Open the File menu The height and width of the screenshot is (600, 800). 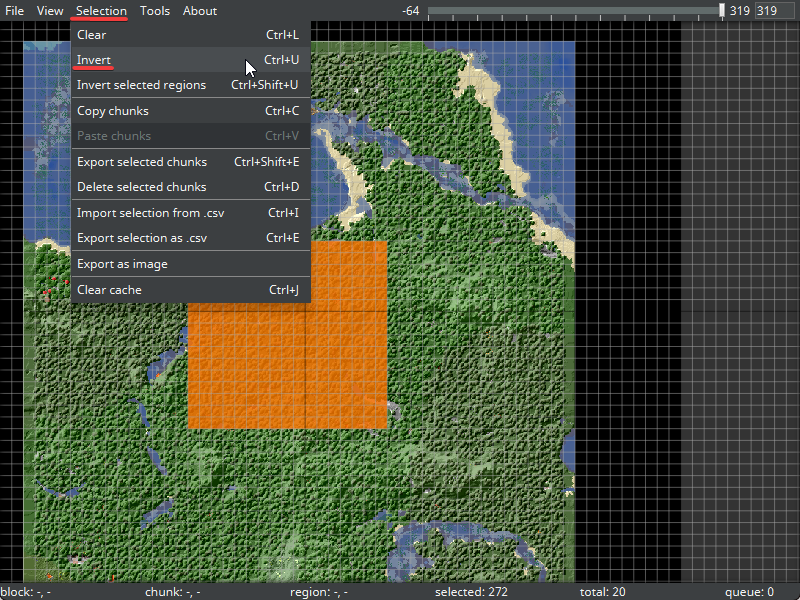14,11
